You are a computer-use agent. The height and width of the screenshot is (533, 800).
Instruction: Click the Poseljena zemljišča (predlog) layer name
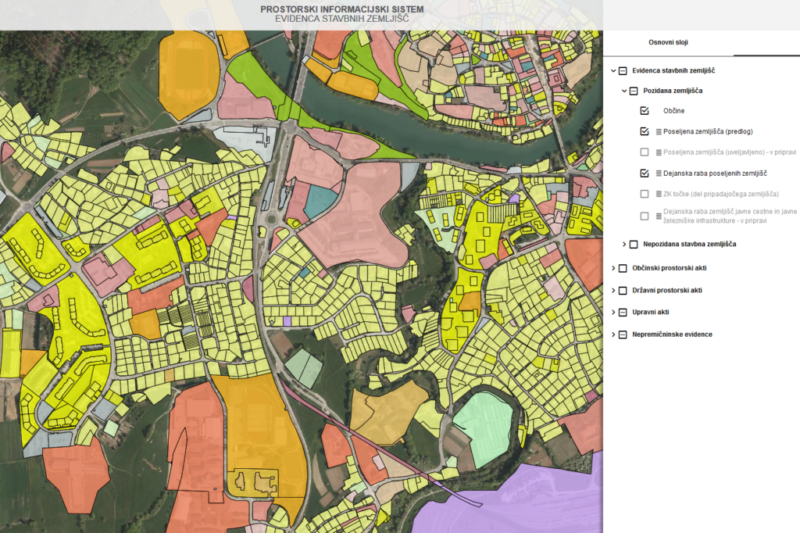tap(708, 132)
